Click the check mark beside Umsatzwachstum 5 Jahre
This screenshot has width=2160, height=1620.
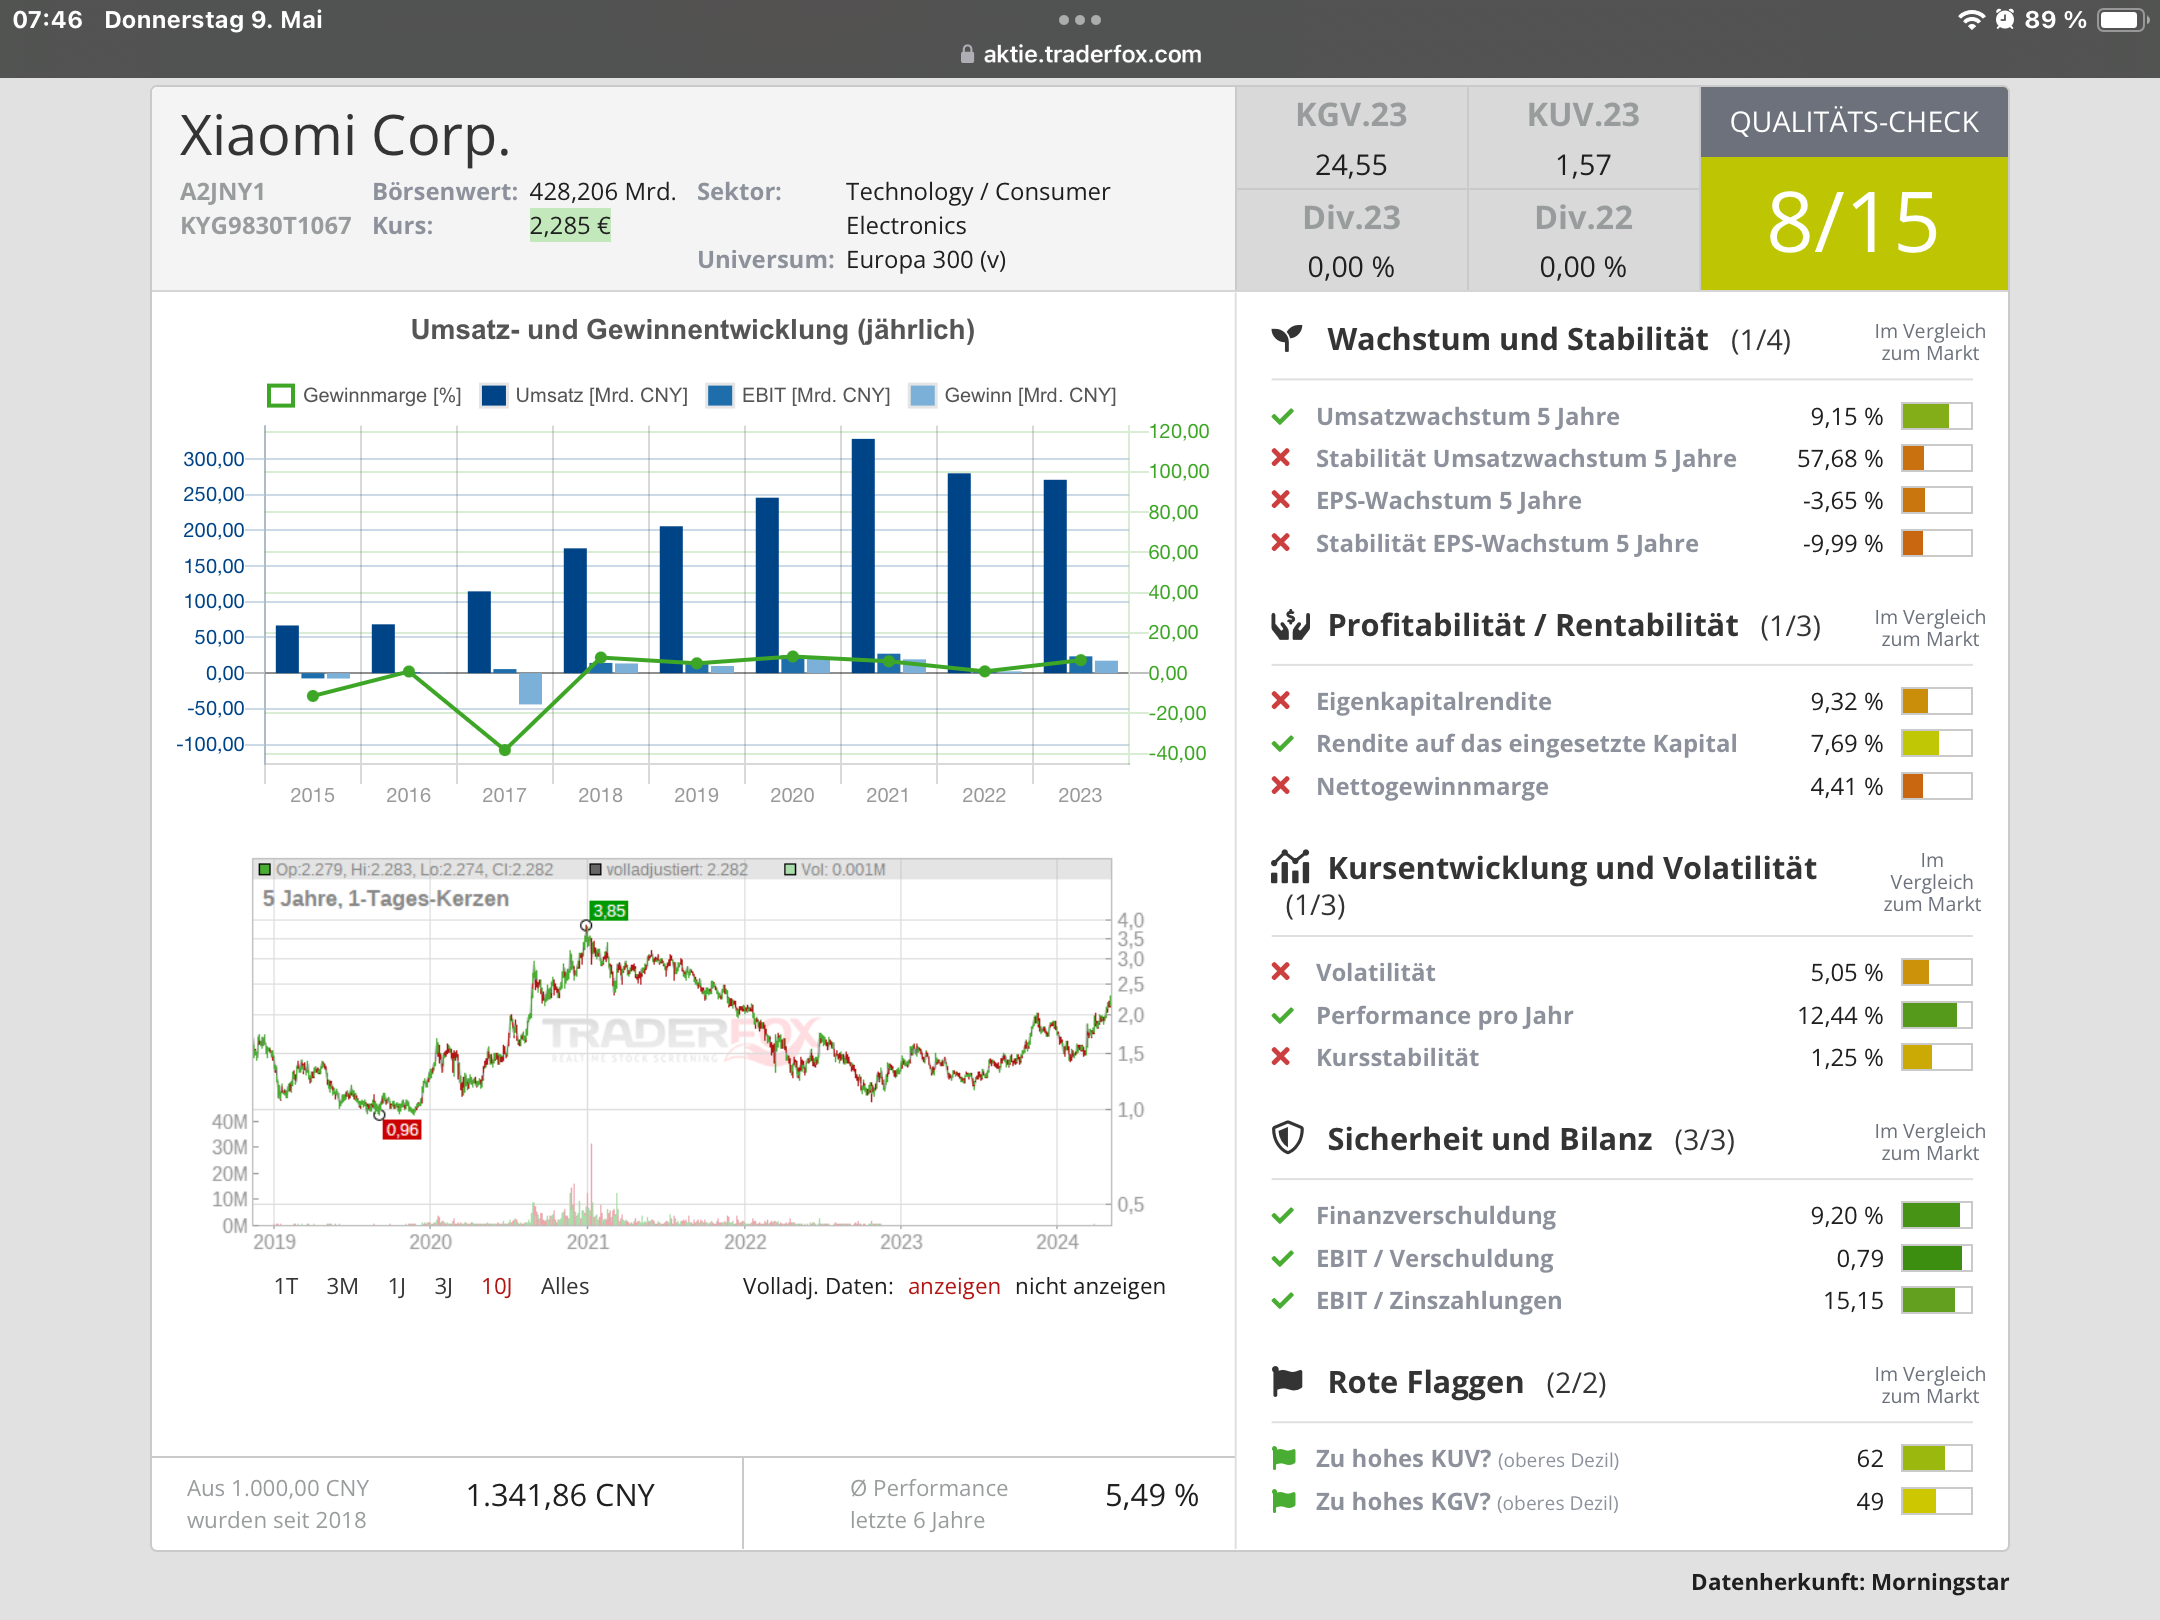(1282, 416)
